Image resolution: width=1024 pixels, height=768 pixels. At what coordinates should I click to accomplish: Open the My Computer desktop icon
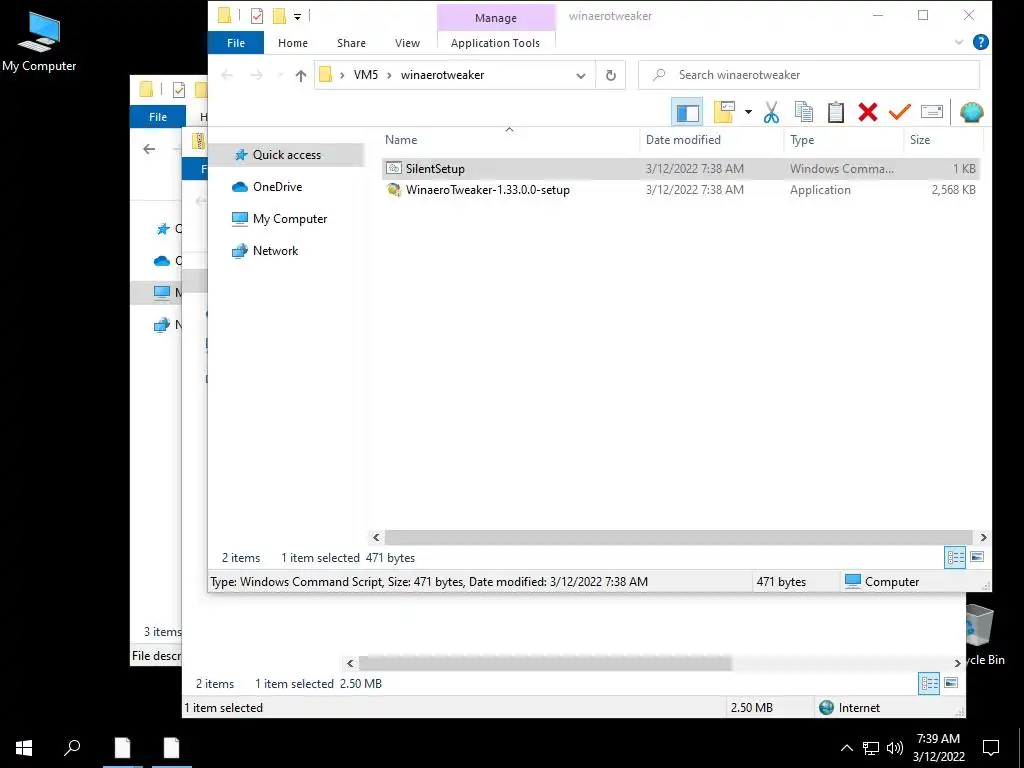[39, 42]
